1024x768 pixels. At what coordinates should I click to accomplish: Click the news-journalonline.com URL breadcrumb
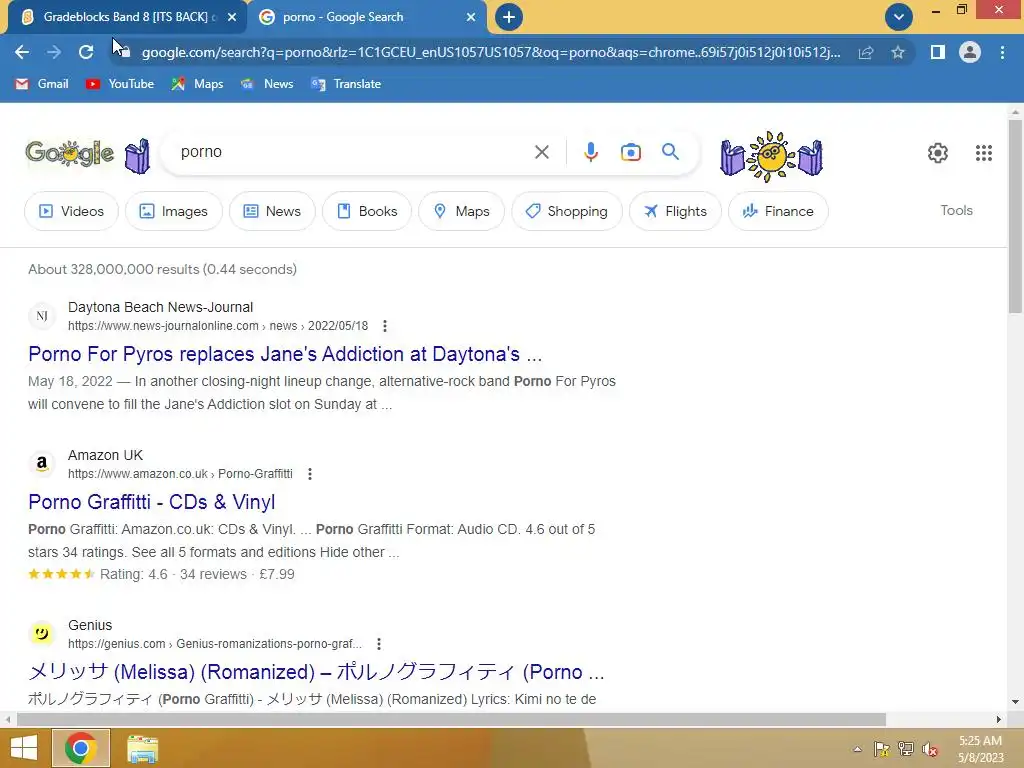point(218,326)
